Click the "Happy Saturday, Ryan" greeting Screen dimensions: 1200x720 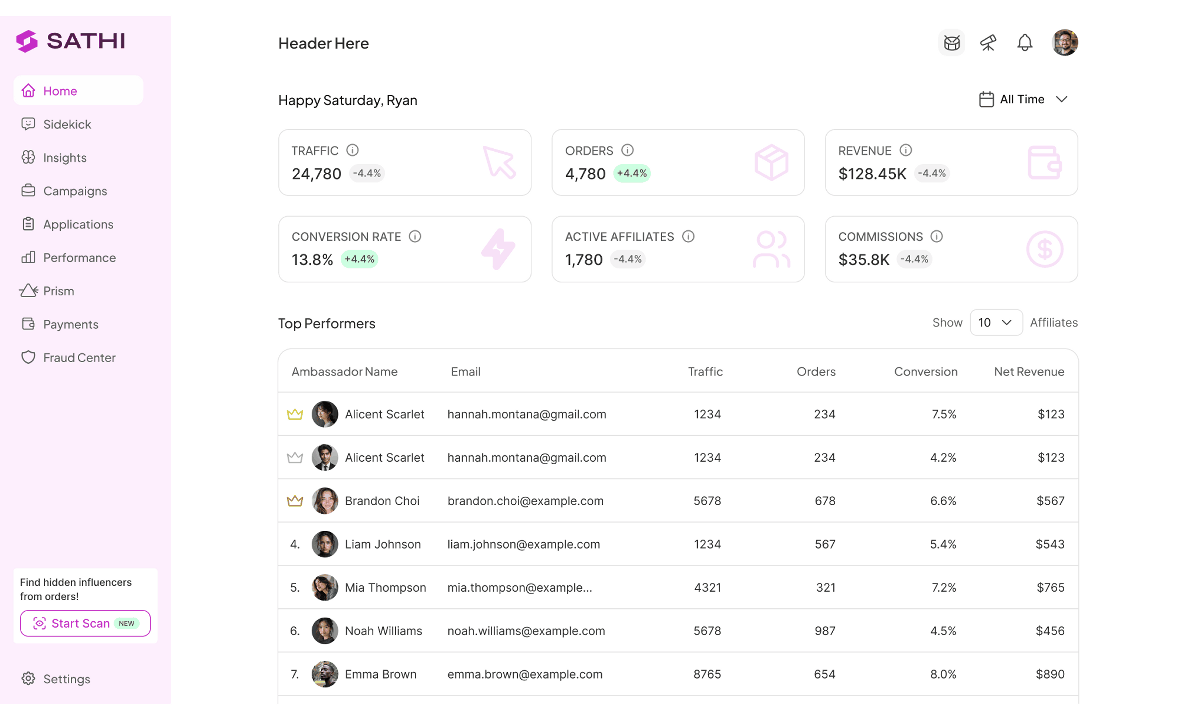click(348, 100)
